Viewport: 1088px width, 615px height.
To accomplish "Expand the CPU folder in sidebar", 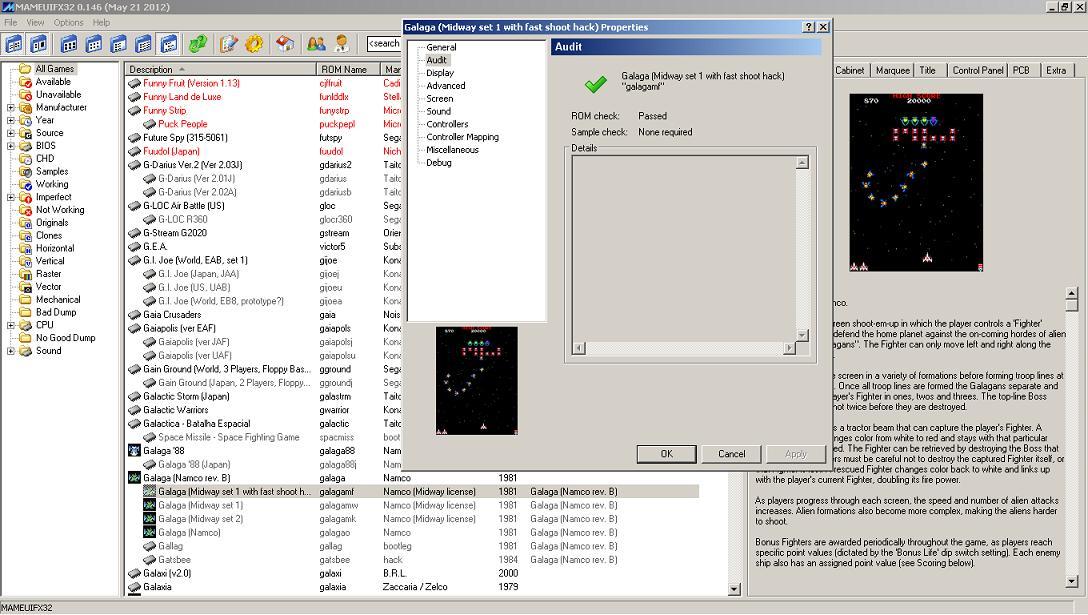I will (11, 325).
